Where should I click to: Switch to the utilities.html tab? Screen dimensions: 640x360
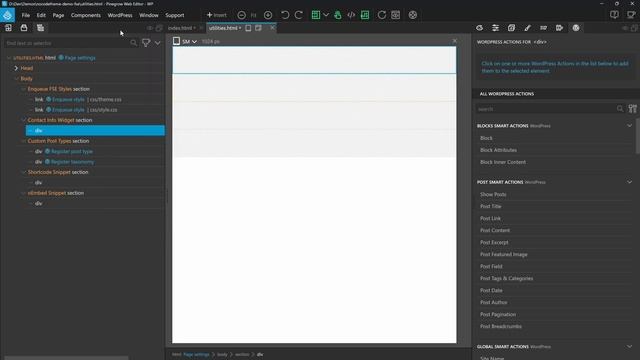(223, 28)
